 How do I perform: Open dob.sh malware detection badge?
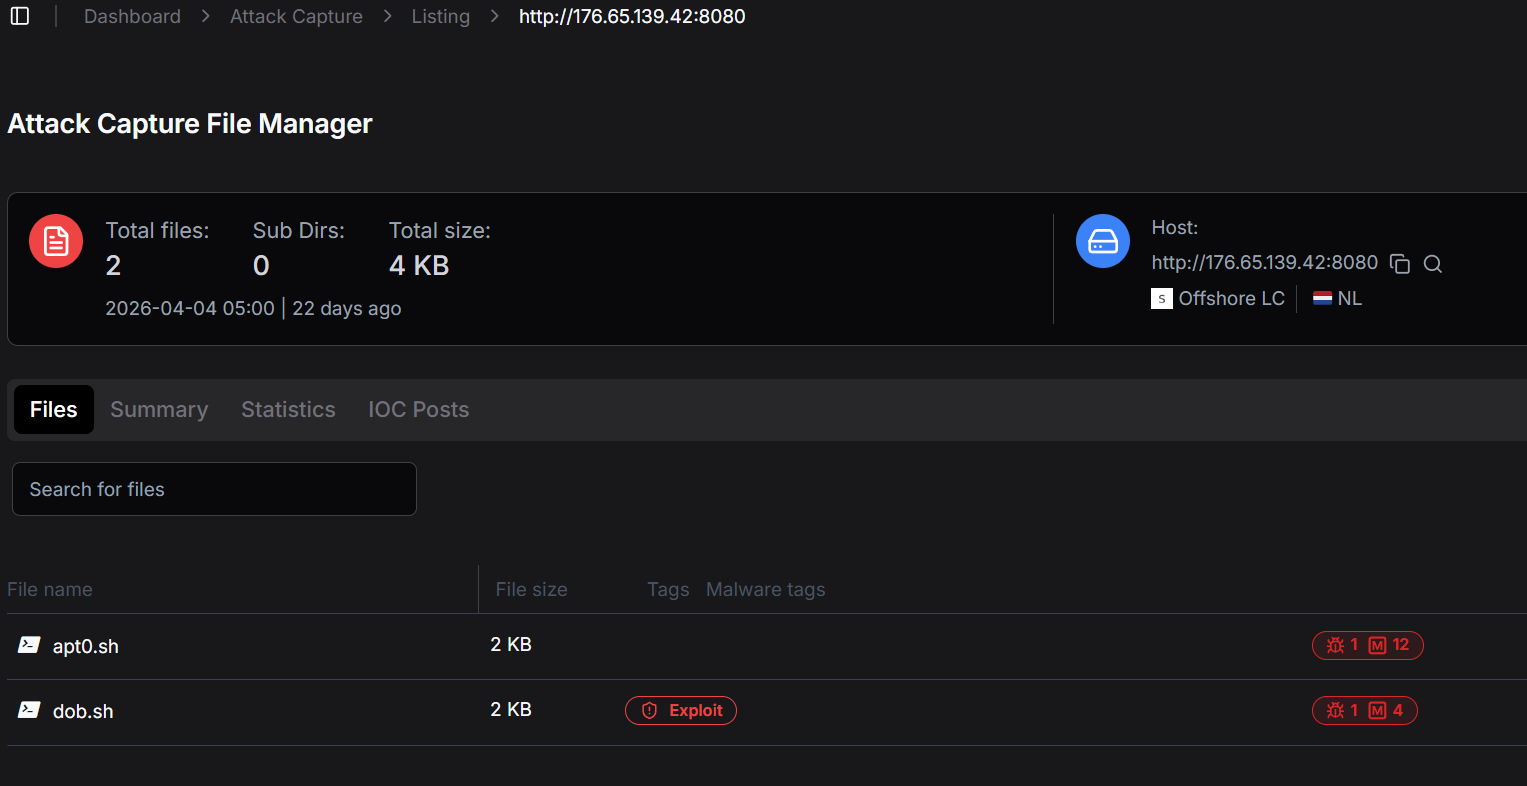coord(1364,710)
